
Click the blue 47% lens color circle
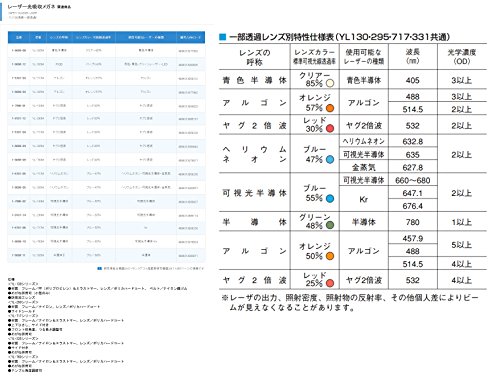(330, 160)
